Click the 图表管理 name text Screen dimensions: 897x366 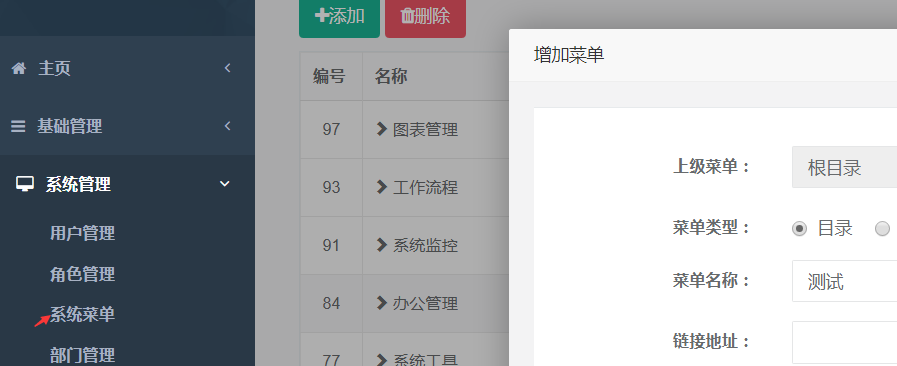point(426,130)
